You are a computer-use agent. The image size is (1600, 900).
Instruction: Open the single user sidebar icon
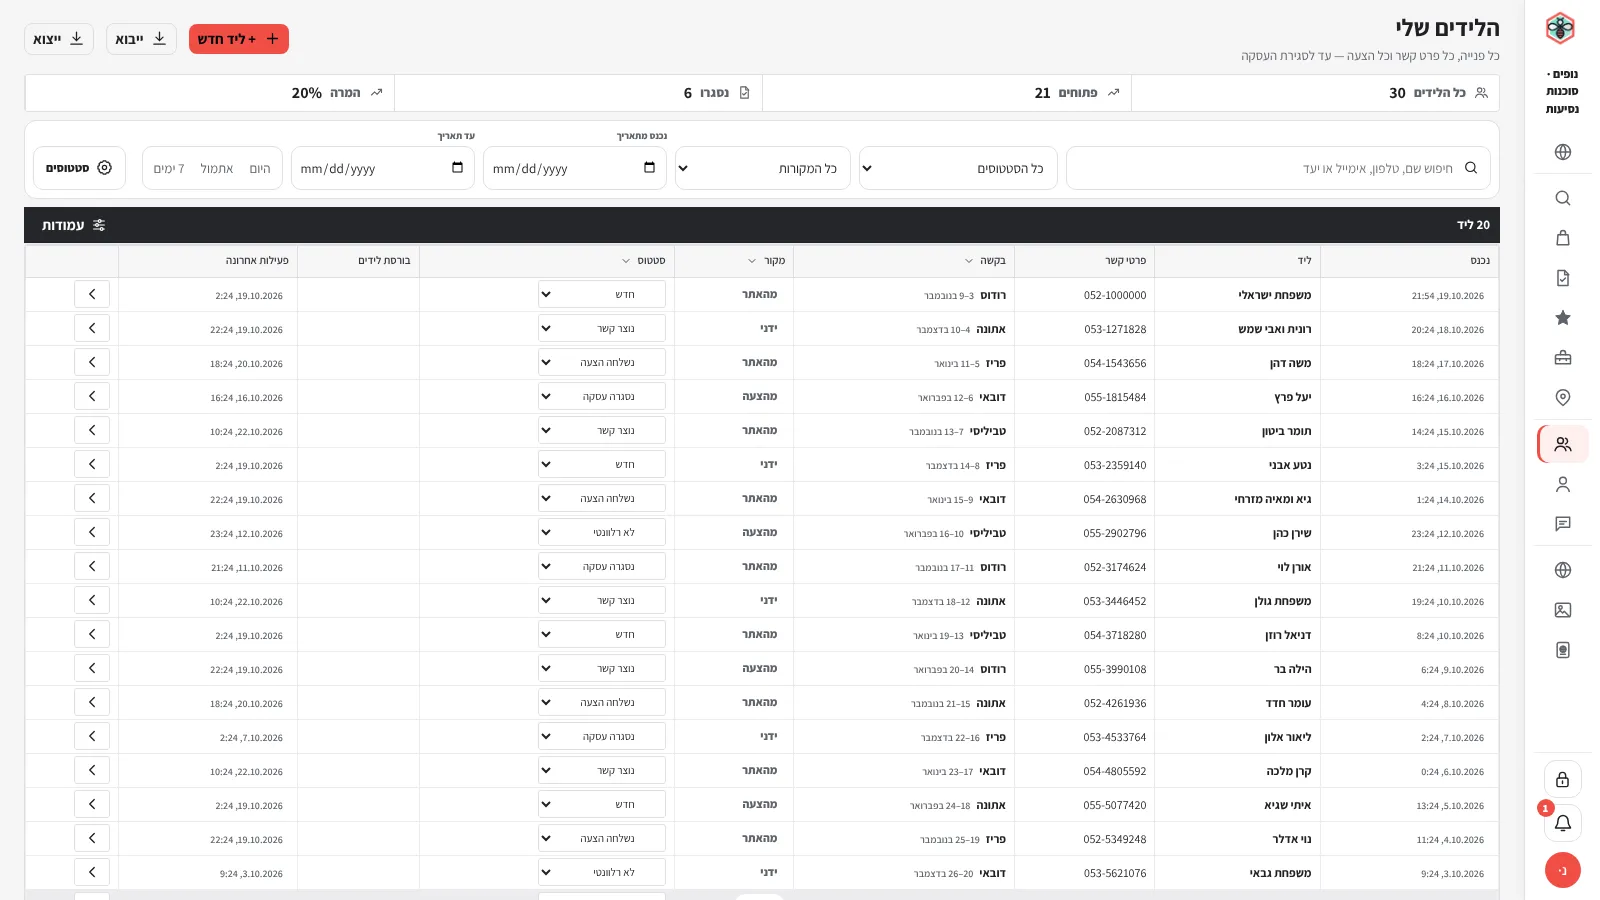click(1563, 484)
